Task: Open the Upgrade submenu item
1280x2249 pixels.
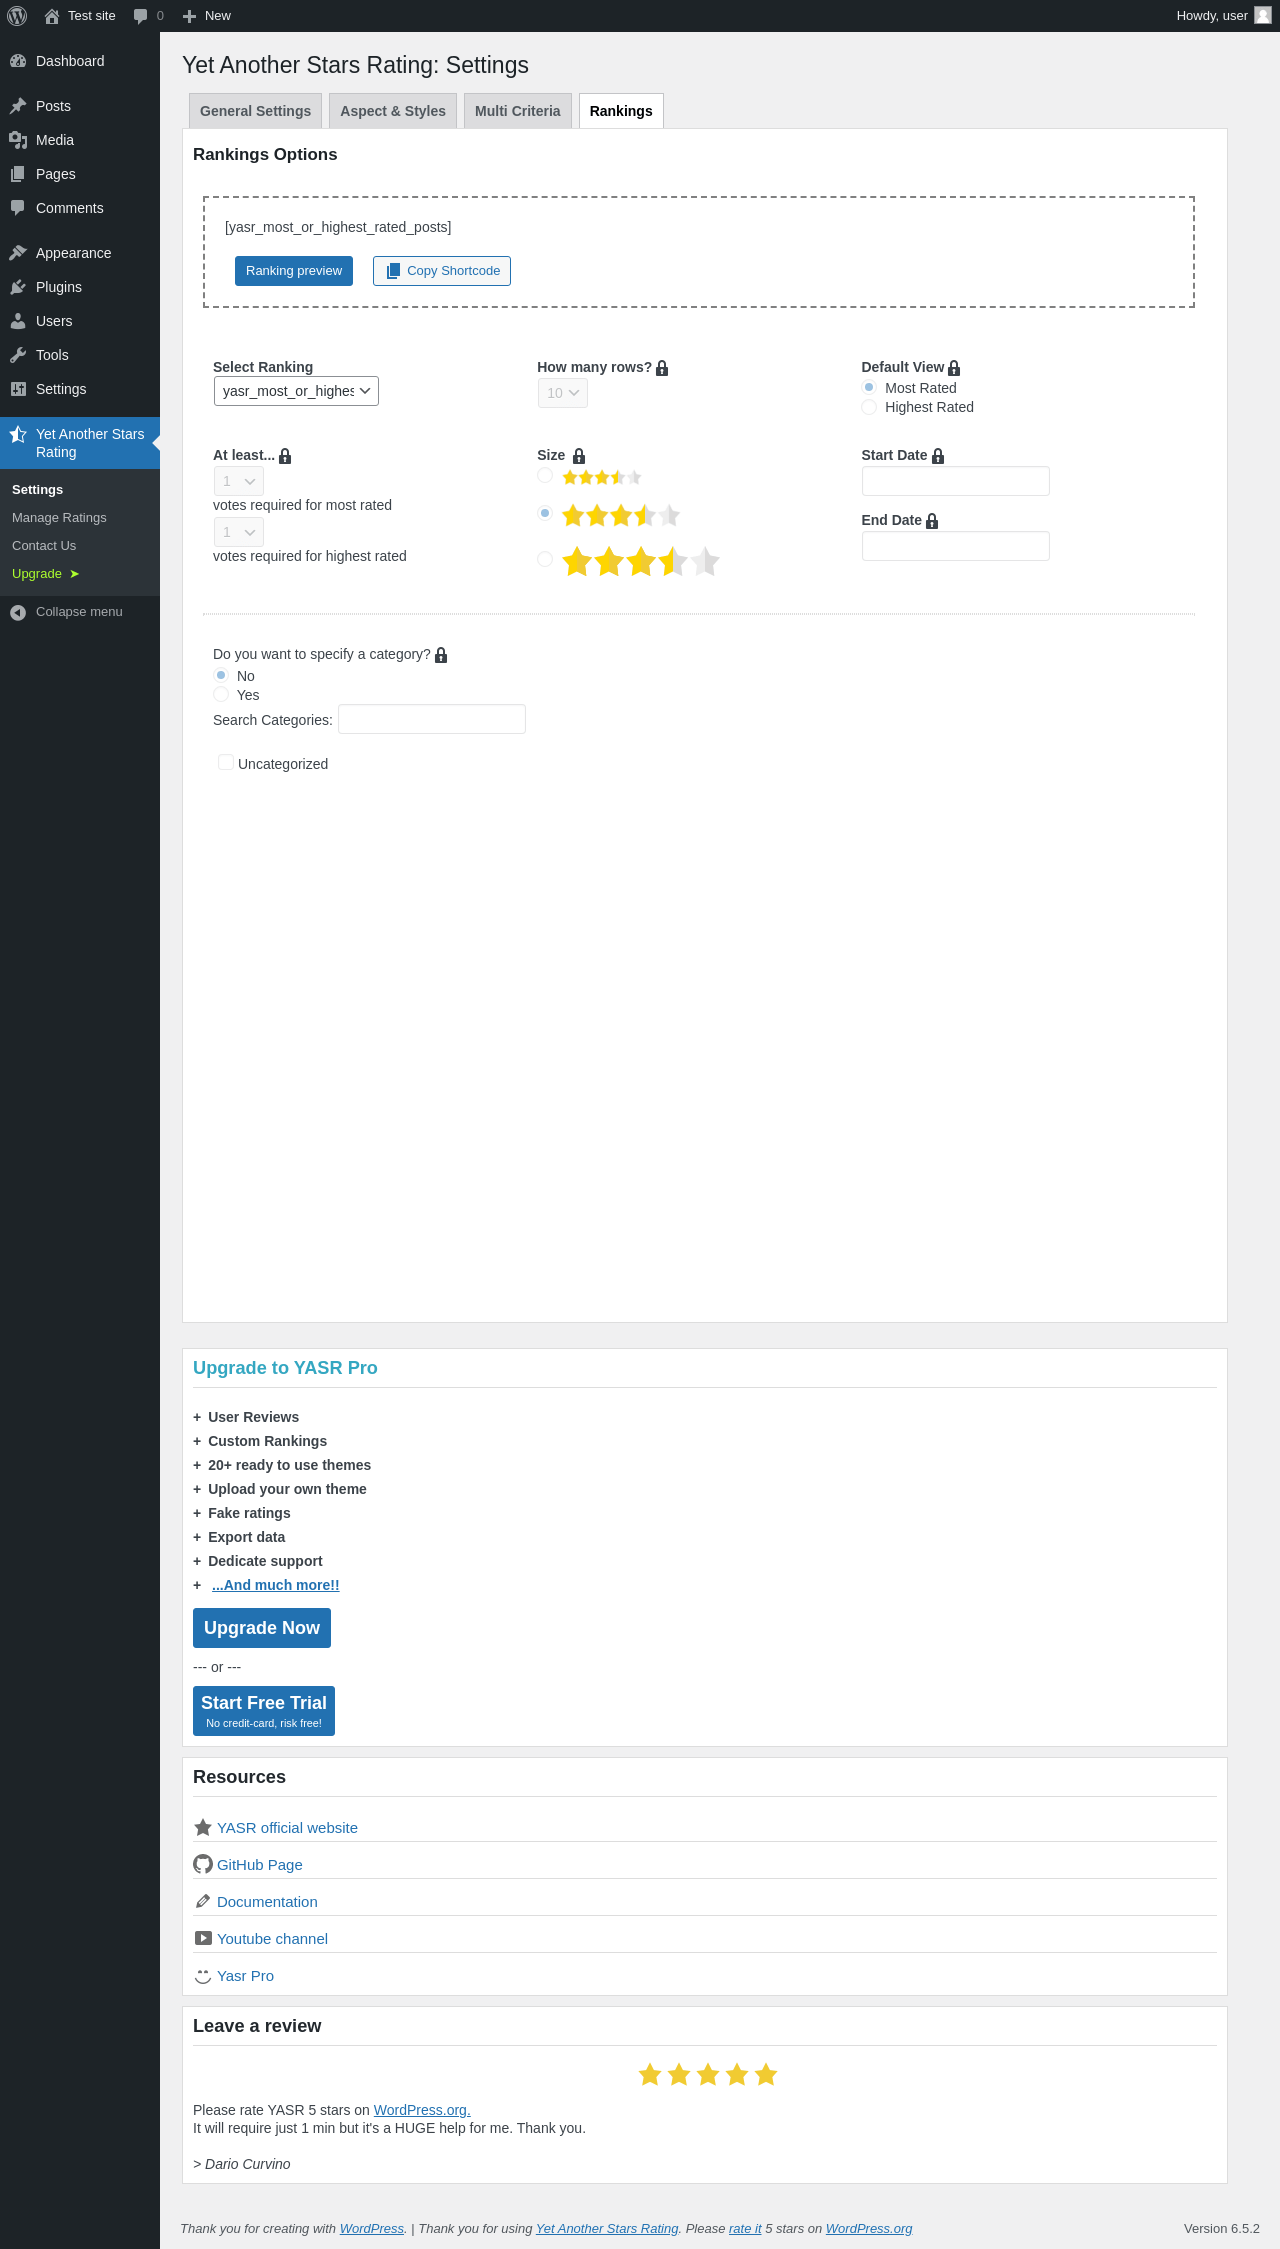Action: click(45, 574)
